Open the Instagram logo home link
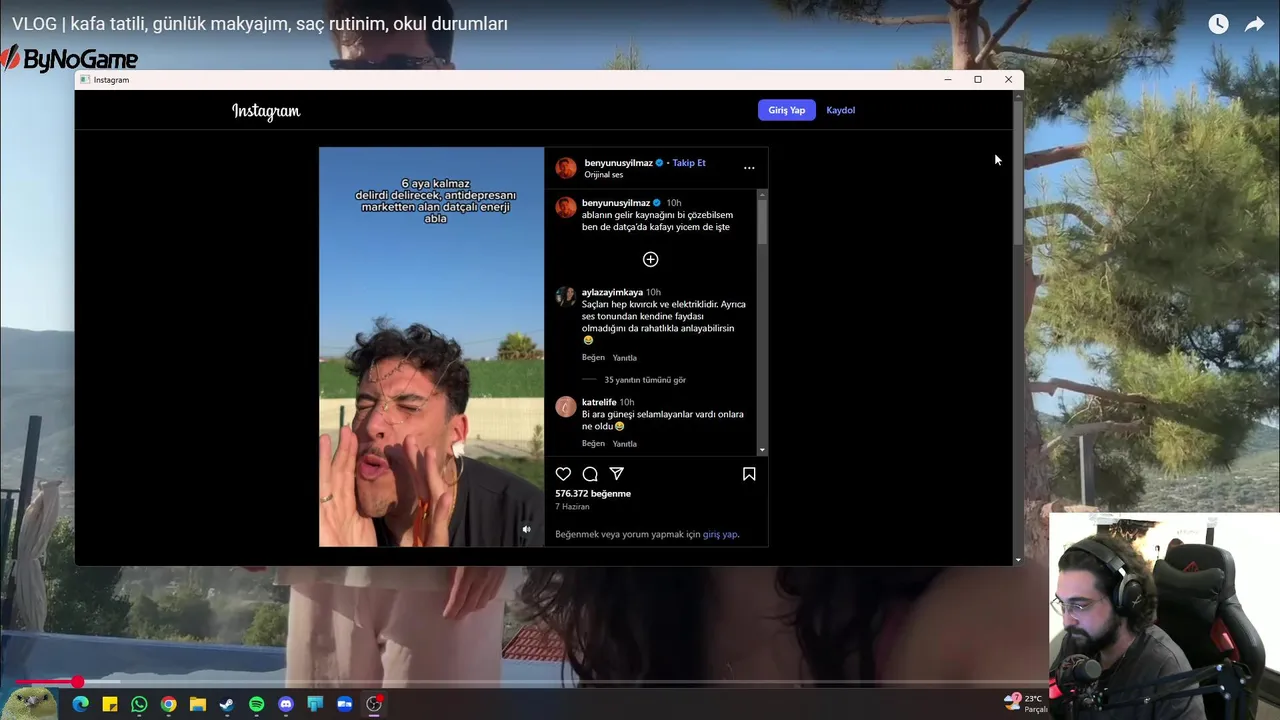 (266, 111)
